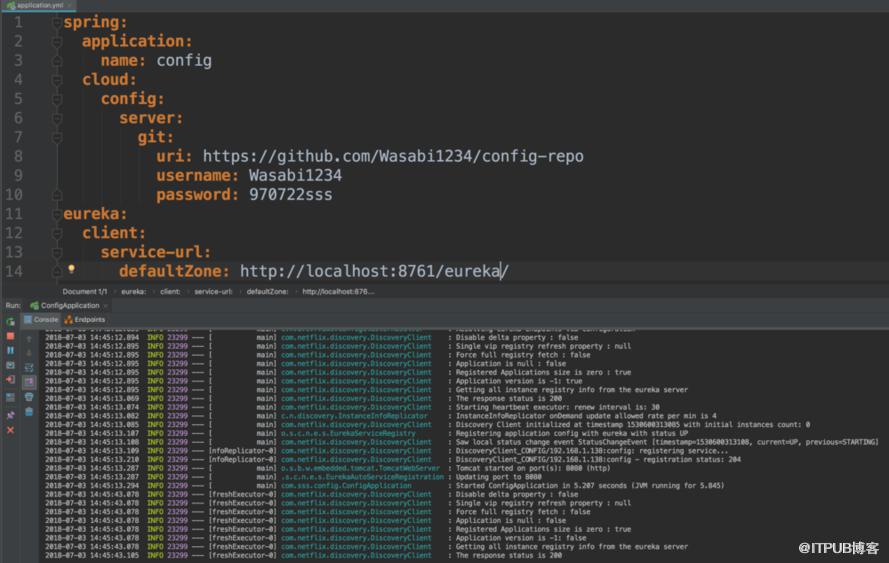Clear all console output with trash icon
Viewport: 889px width, 563px height.
[x=29, y=412]
